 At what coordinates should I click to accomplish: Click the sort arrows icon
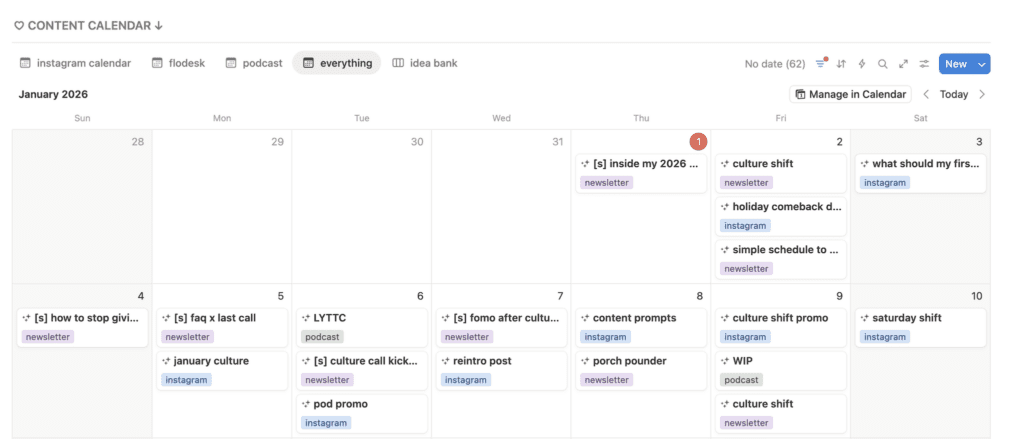click(x=841, y=64)
